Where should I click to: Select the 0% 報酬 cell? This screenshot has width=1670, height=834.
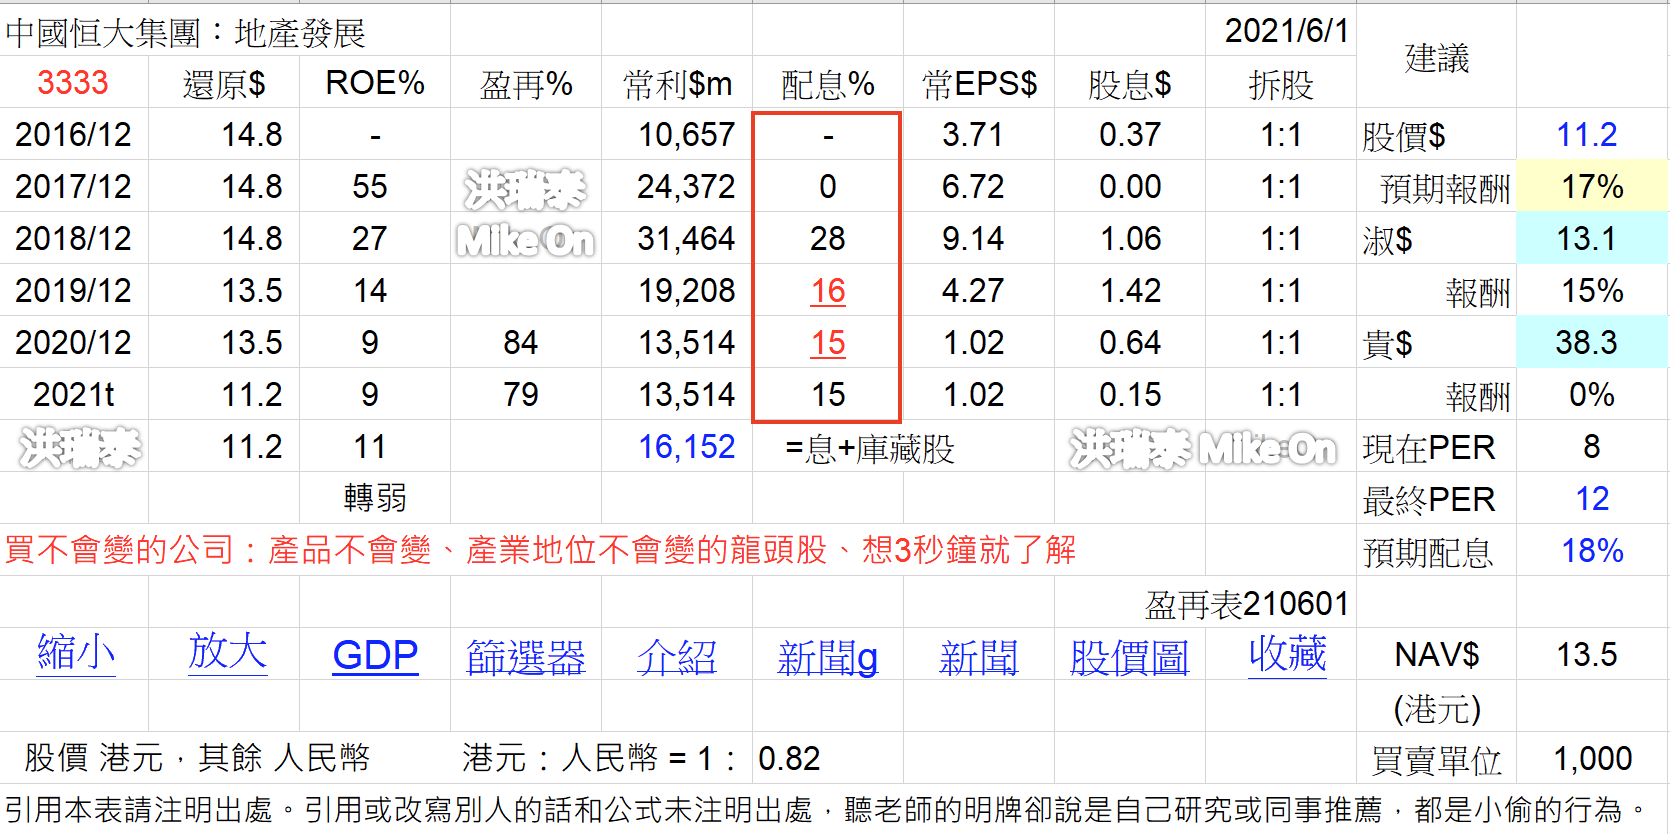(1592, 394)
